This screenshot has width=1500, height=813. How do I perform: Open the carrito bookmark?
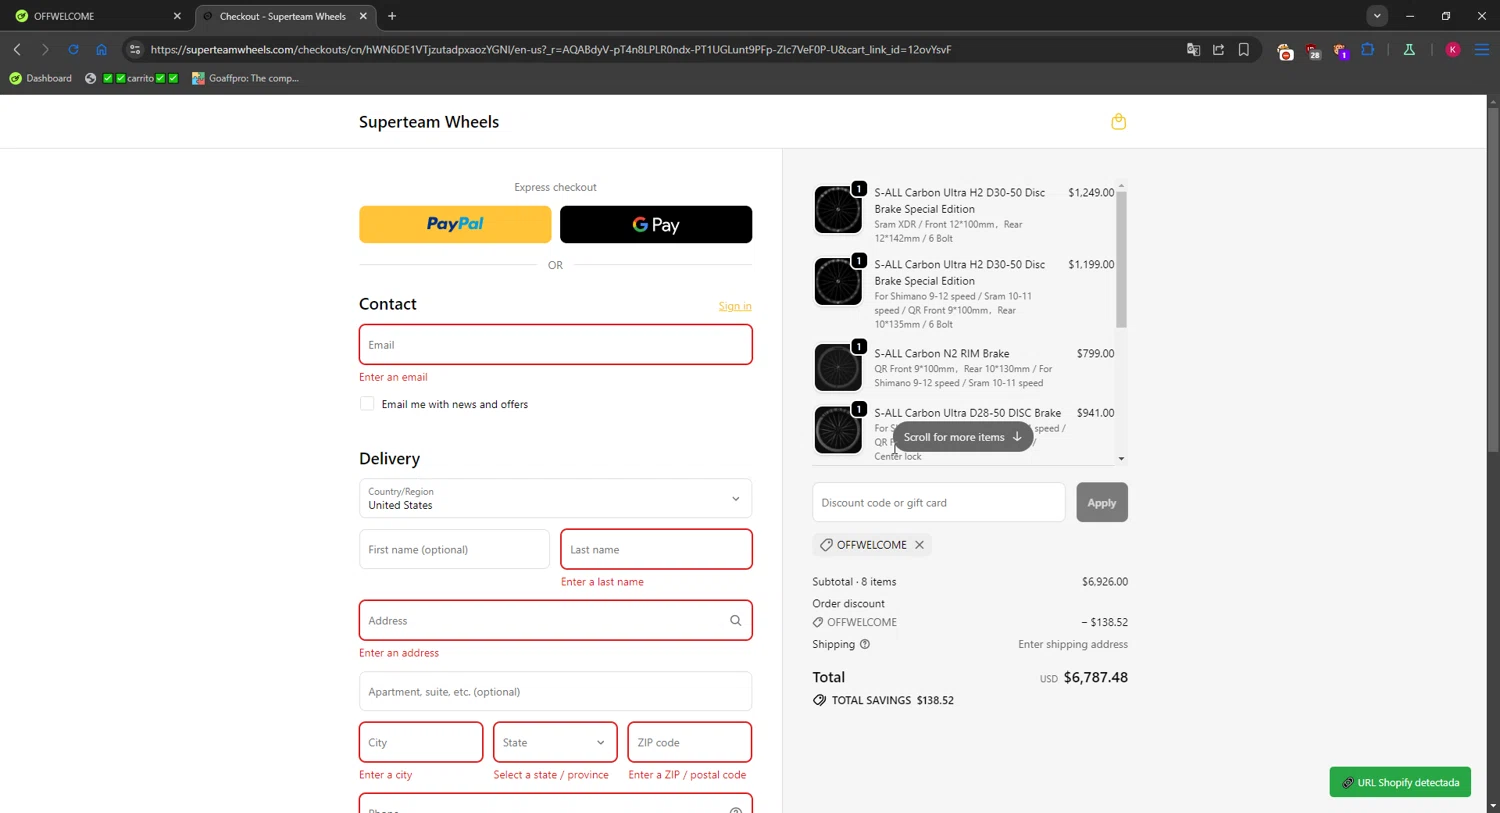click(x=132, y=78)
